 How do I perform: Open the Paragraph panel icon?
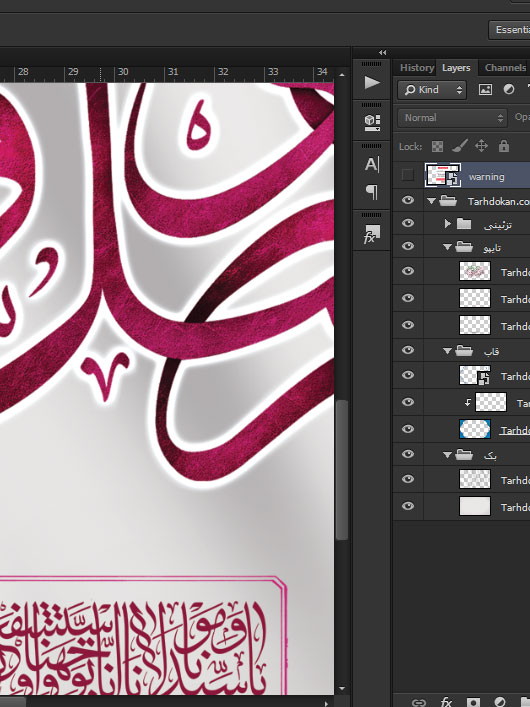point(372,192)
